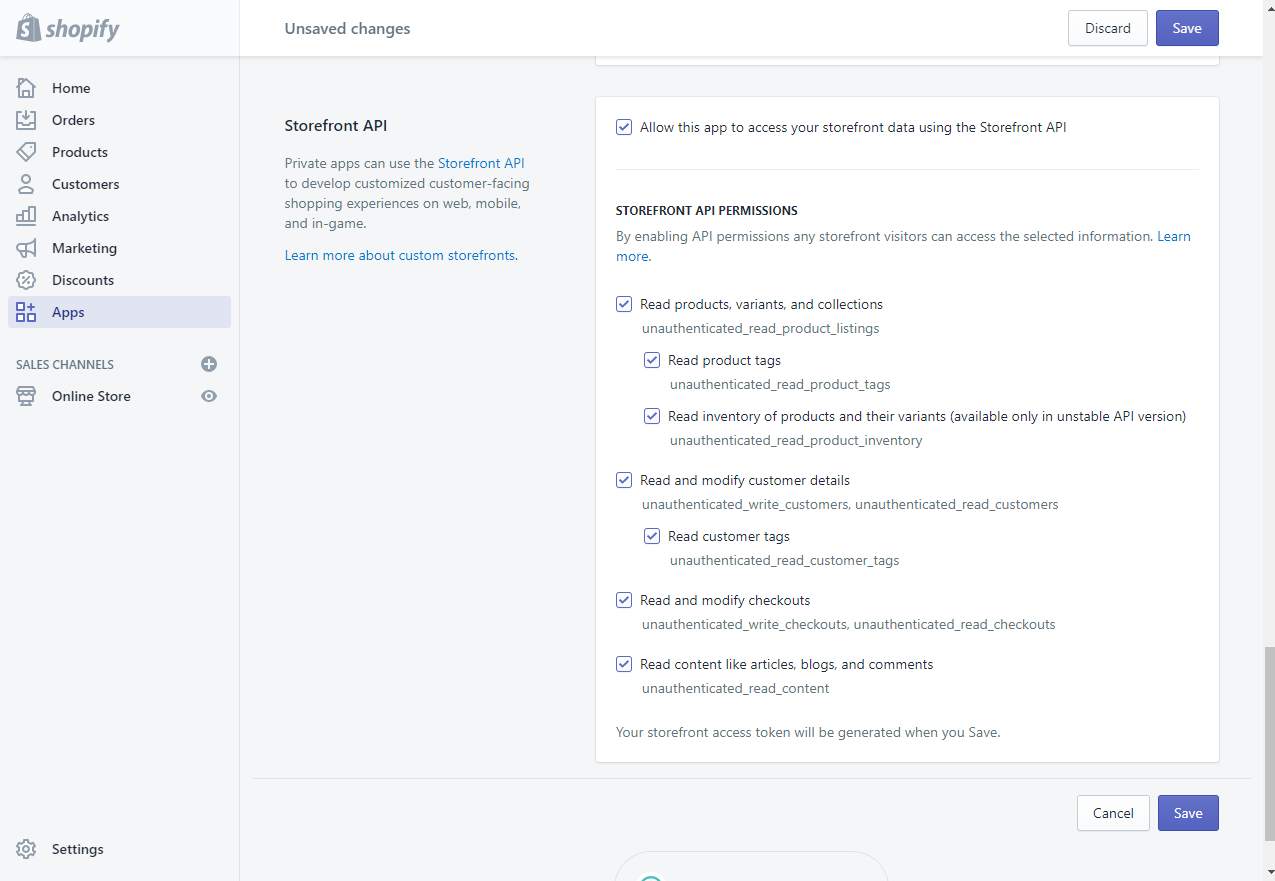Uncheck Allow this app Storefront API access
Image resolution: width=1275 pixels, height=881 pixels.
(624, 127)
